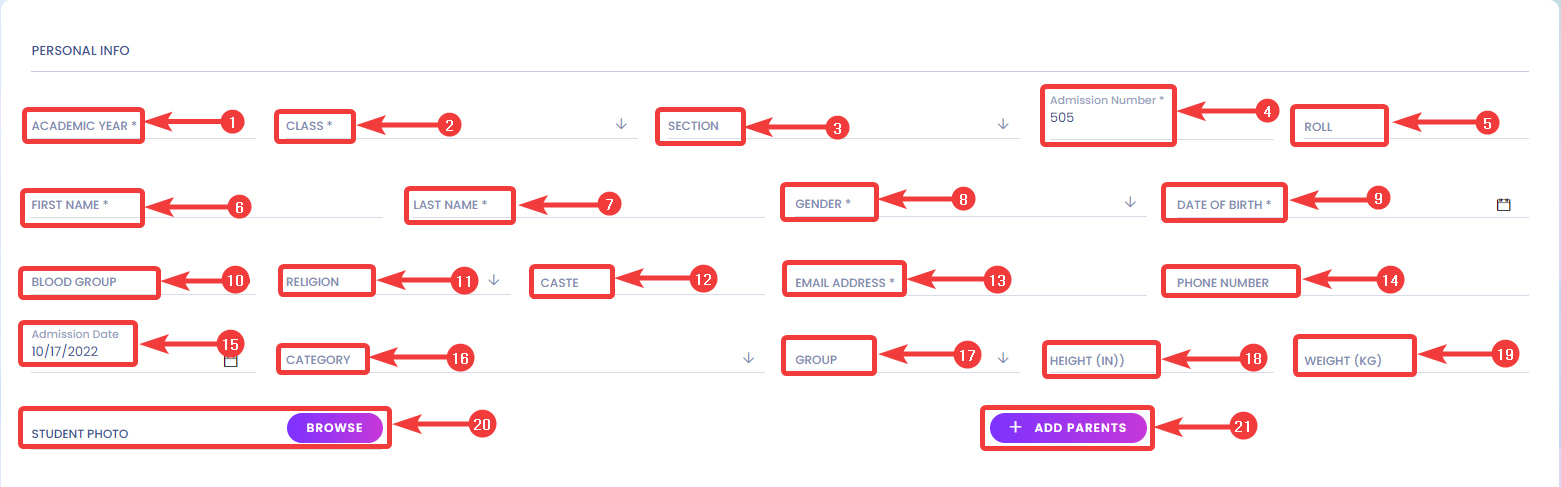Focus the Height (IN) field
Screen dimensions: 1561x487
click(1160, 360)
